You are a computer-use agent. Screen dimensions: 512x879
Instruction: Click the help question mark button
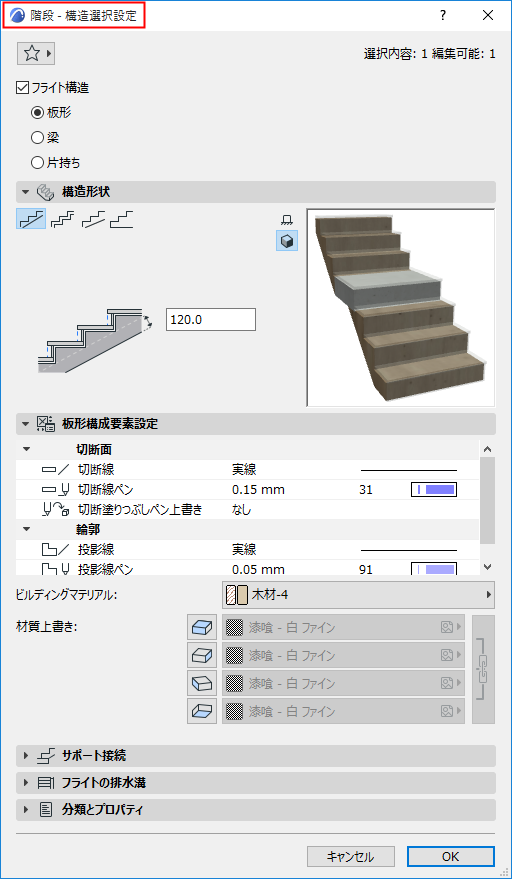pyautogui.click(x=443, y=16)
